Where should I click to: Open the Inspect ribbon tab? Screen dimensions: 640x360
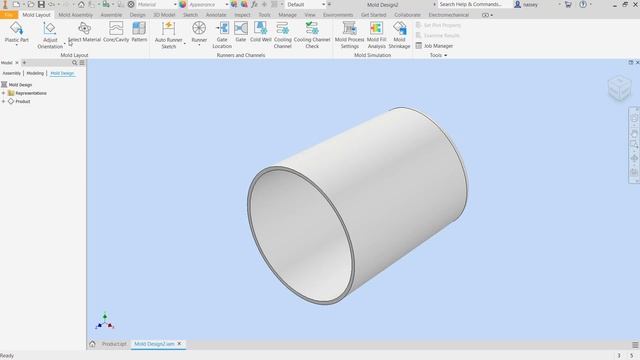click(242, 15)
